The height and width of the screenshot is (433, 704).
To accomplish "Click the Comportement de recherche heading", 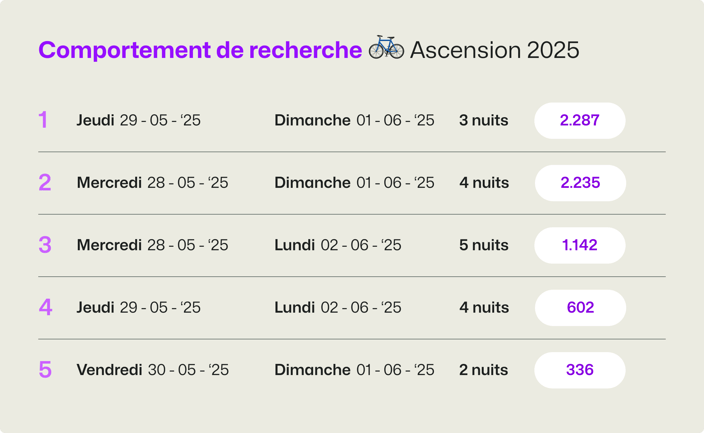I will (x=200, y=50).
